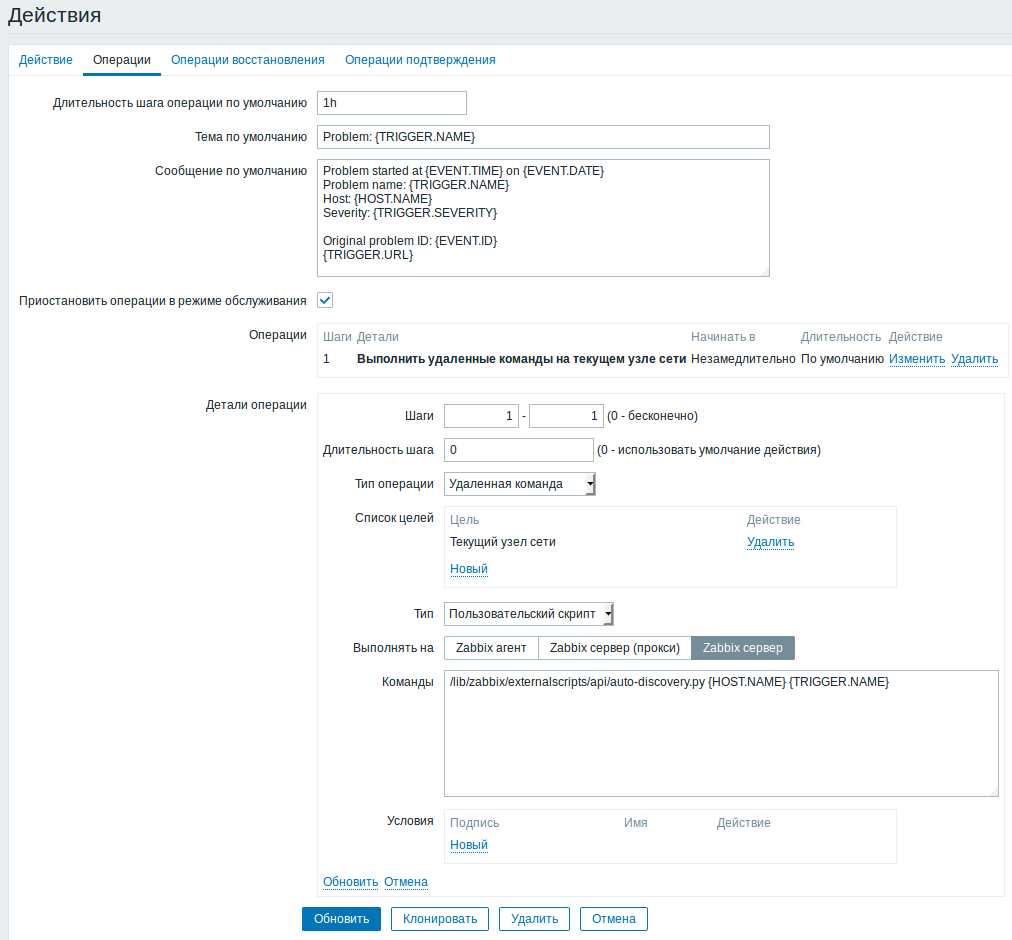Expand the 'Тип' script type dropdown
The width and height of the screenshot is (1012, 940).
coord(529,613)
